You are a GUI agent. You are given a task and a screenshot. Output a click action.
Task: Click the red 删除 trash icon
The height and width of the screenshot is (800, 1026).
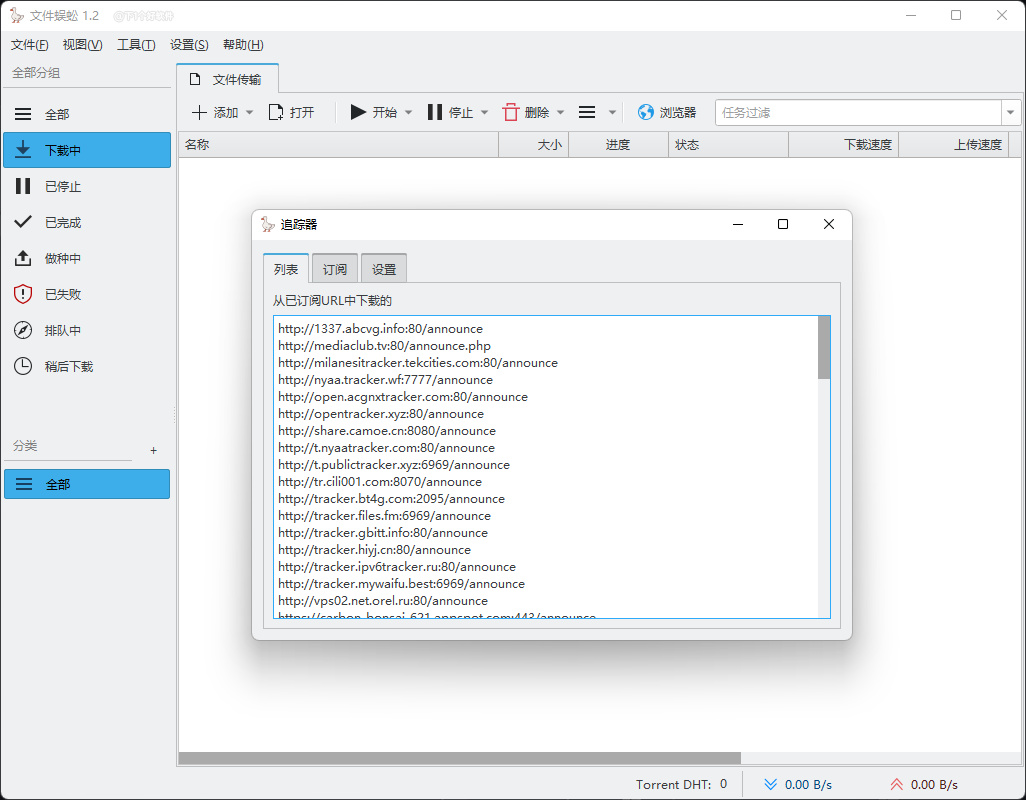point(510,113)
